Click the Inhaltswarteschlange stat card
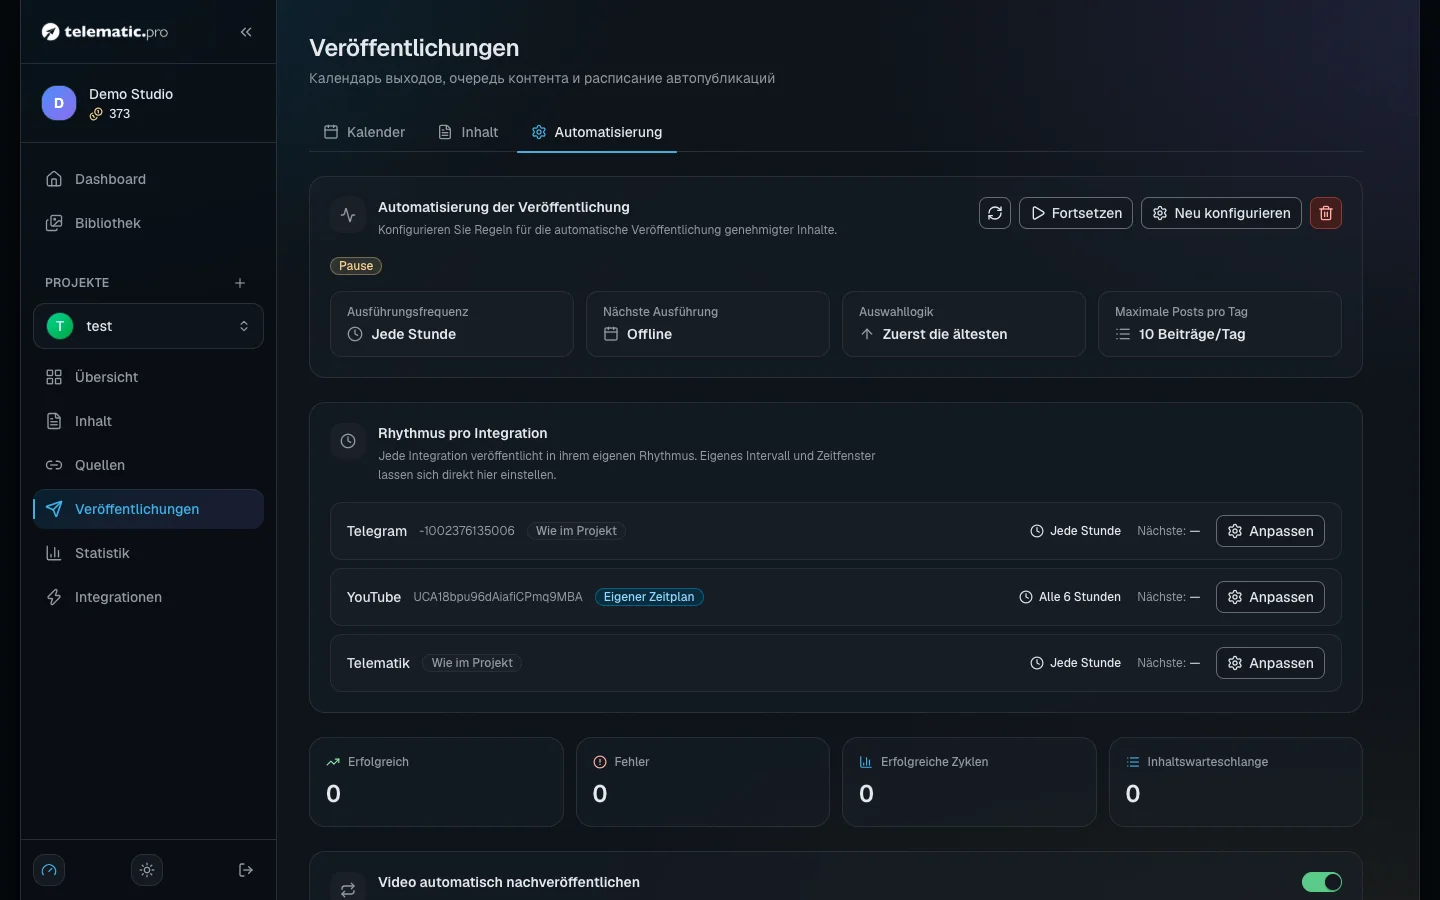Screen dimensions: 1440x900 coord(1236,782)
